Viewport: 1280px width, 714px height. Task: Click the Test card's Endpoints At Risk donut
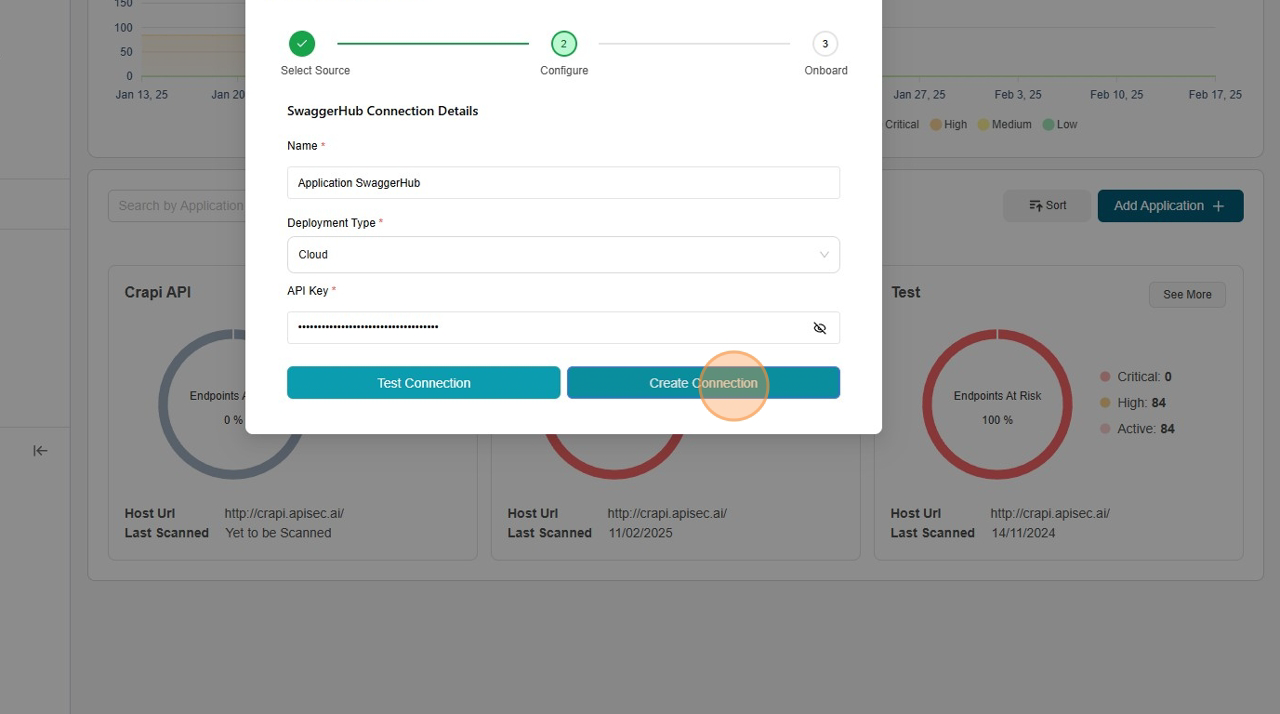[997, 404]
